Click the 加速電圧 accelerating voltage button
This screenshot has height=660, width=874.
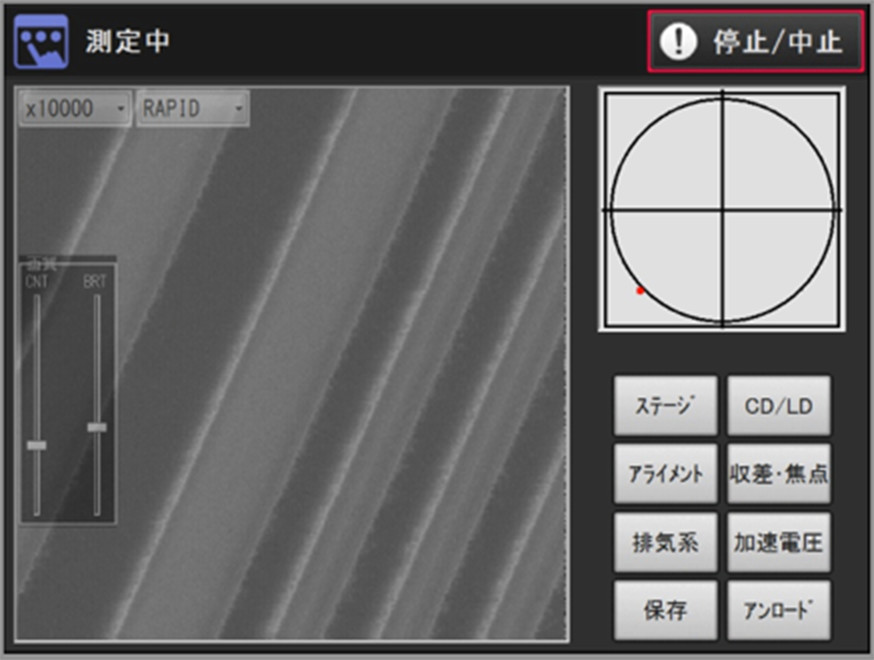click(x=778, y=543)
